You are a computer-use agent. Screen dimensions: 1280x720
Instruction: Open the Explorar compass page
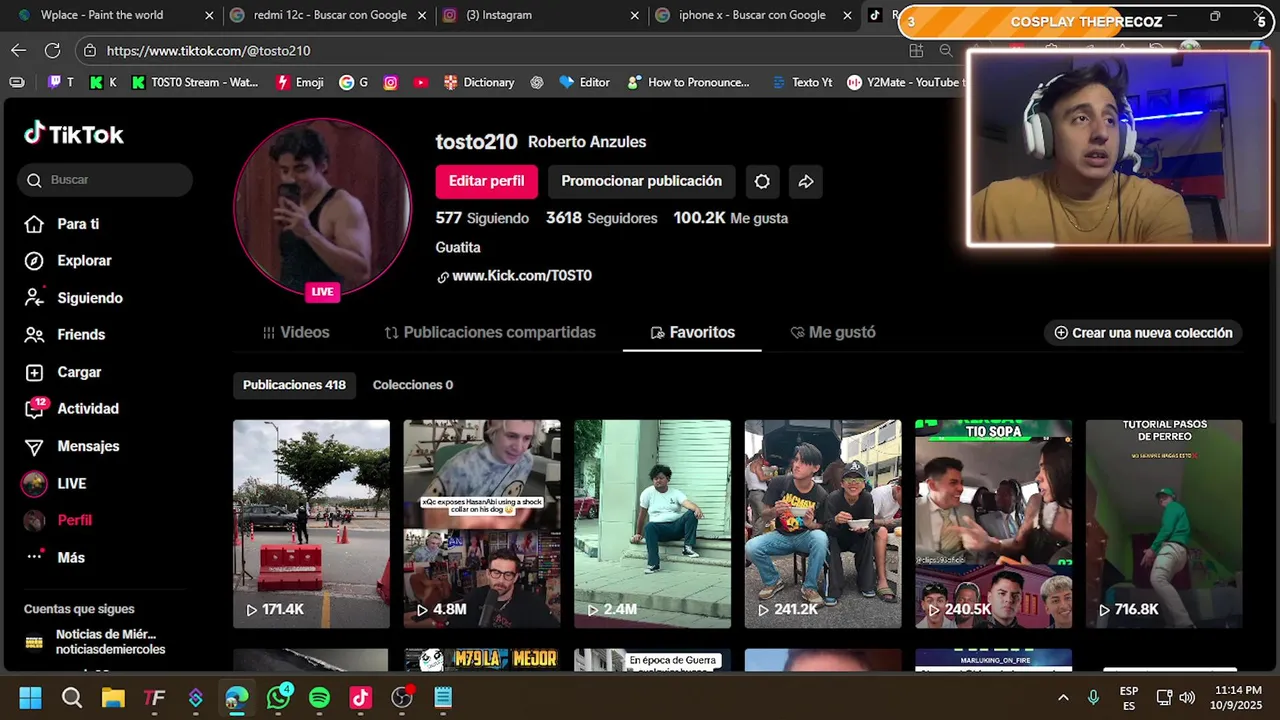(68, 261)
